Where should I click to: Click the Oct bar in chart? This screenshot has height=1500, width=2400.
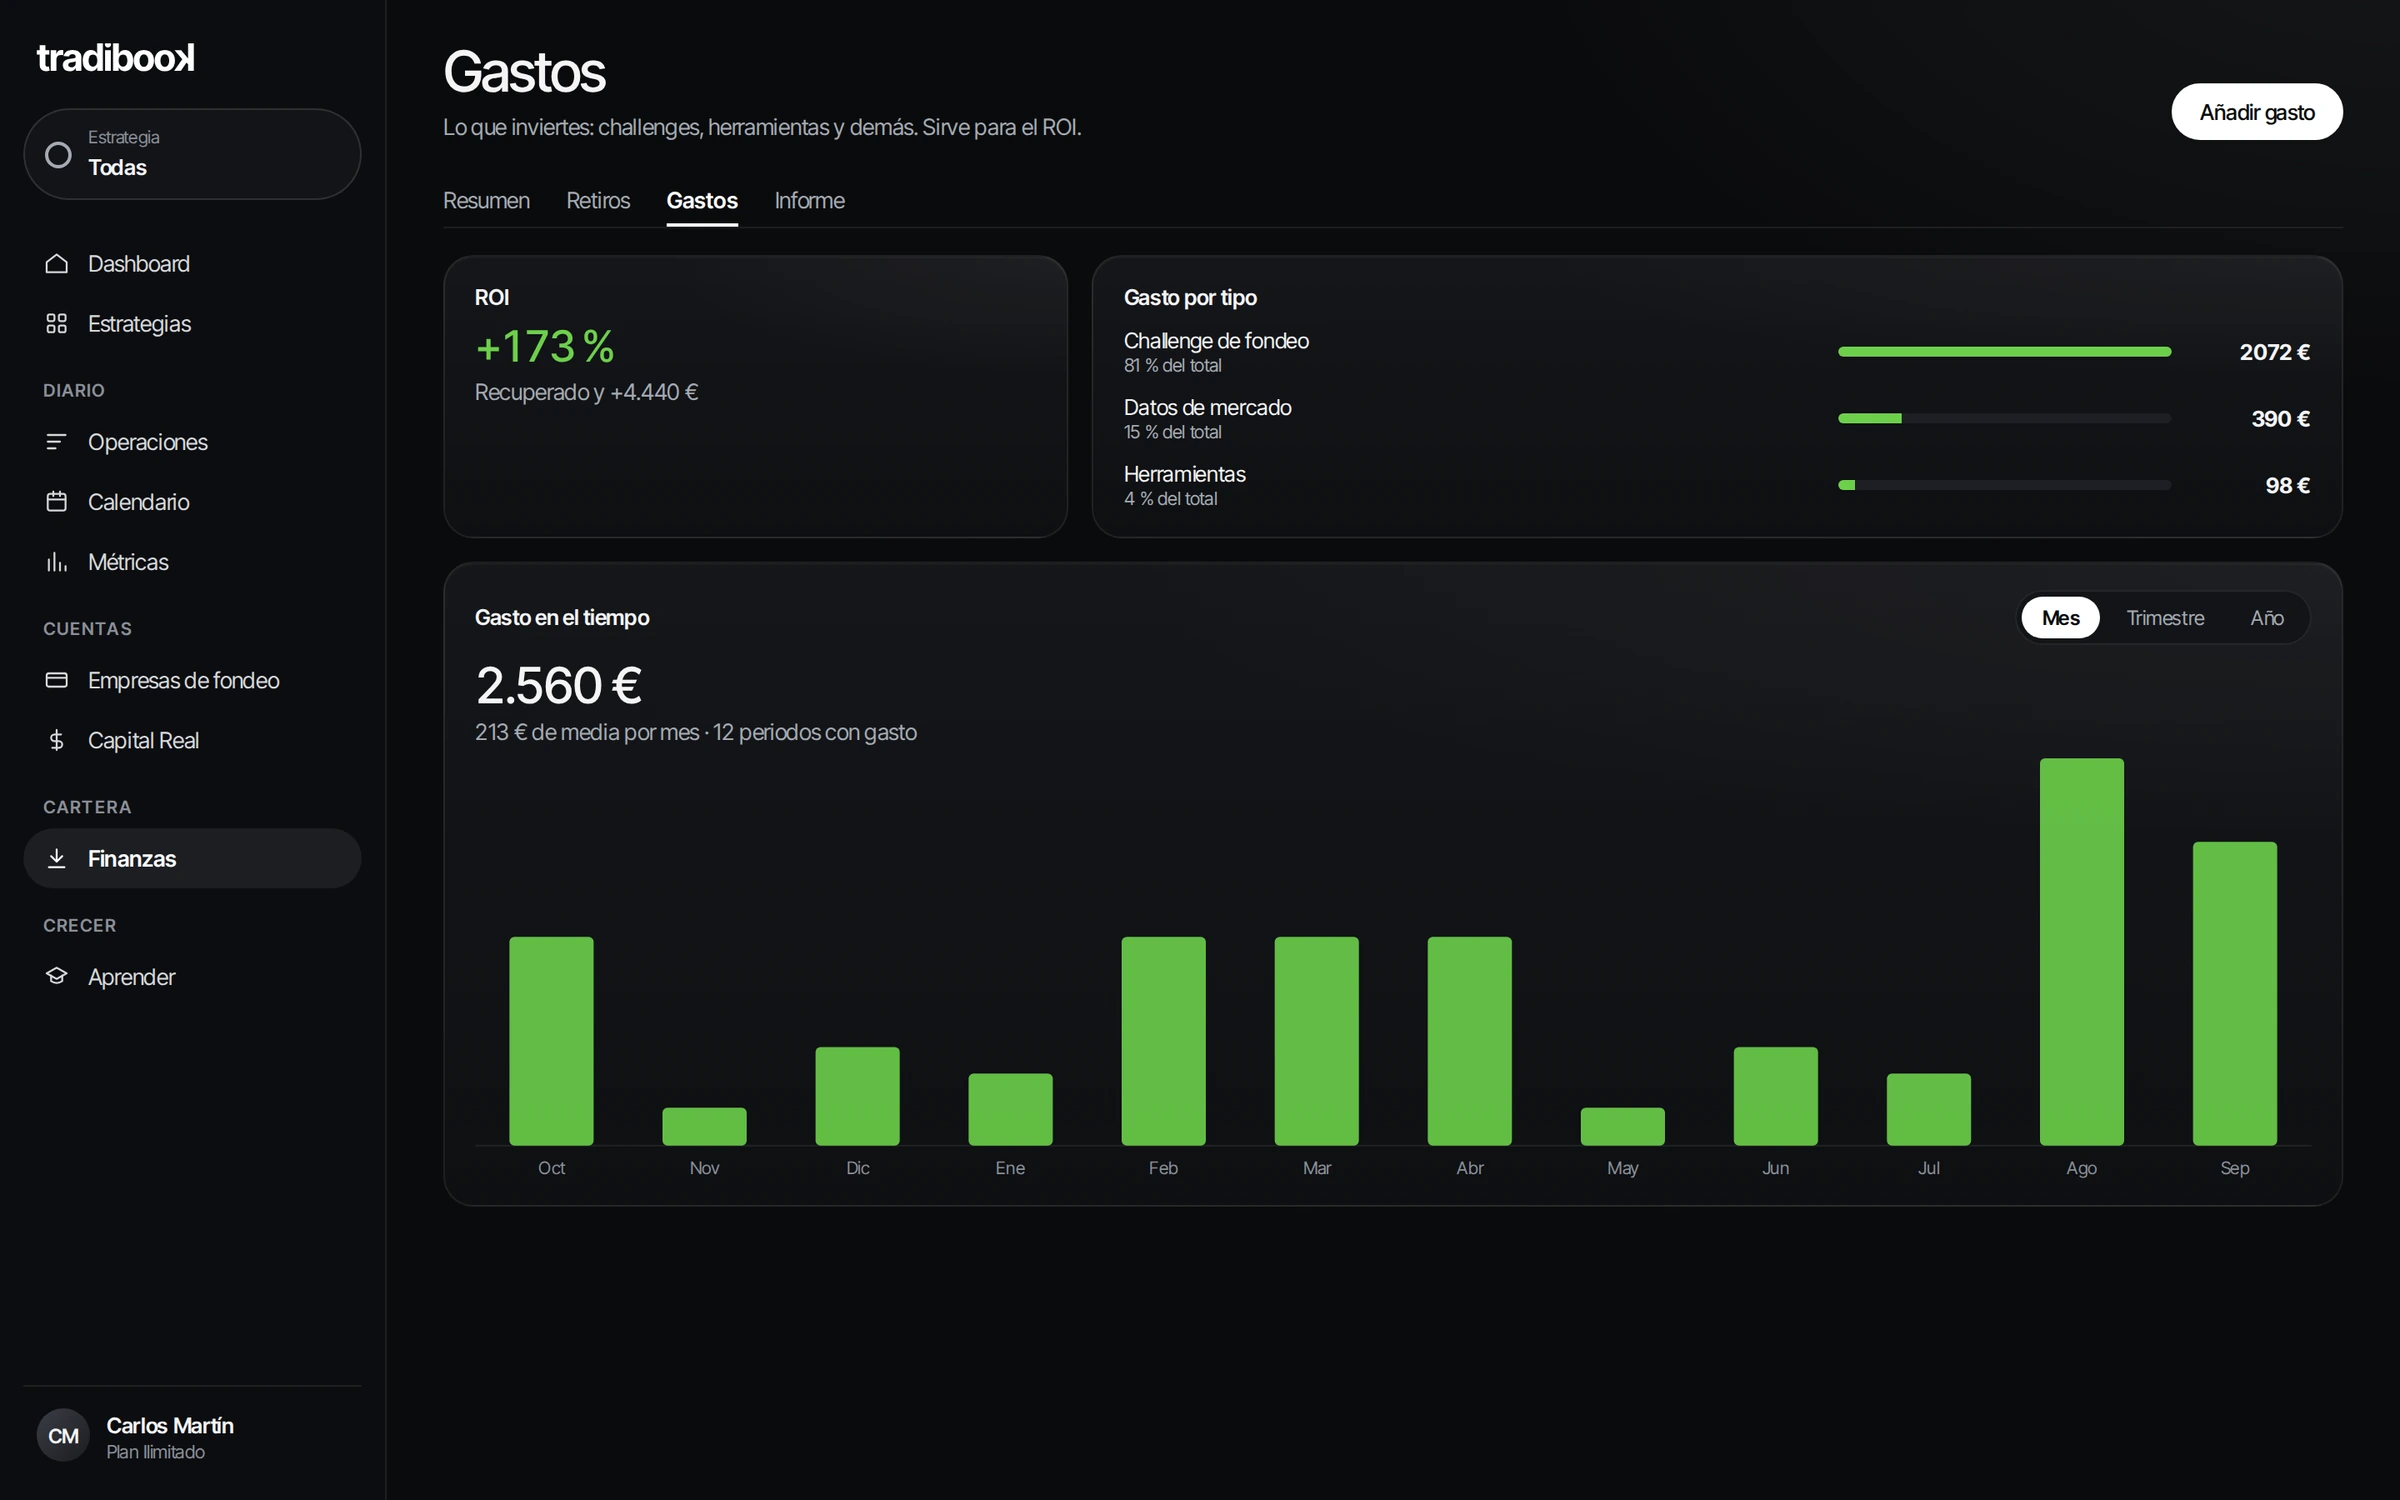coord(551,1041)
